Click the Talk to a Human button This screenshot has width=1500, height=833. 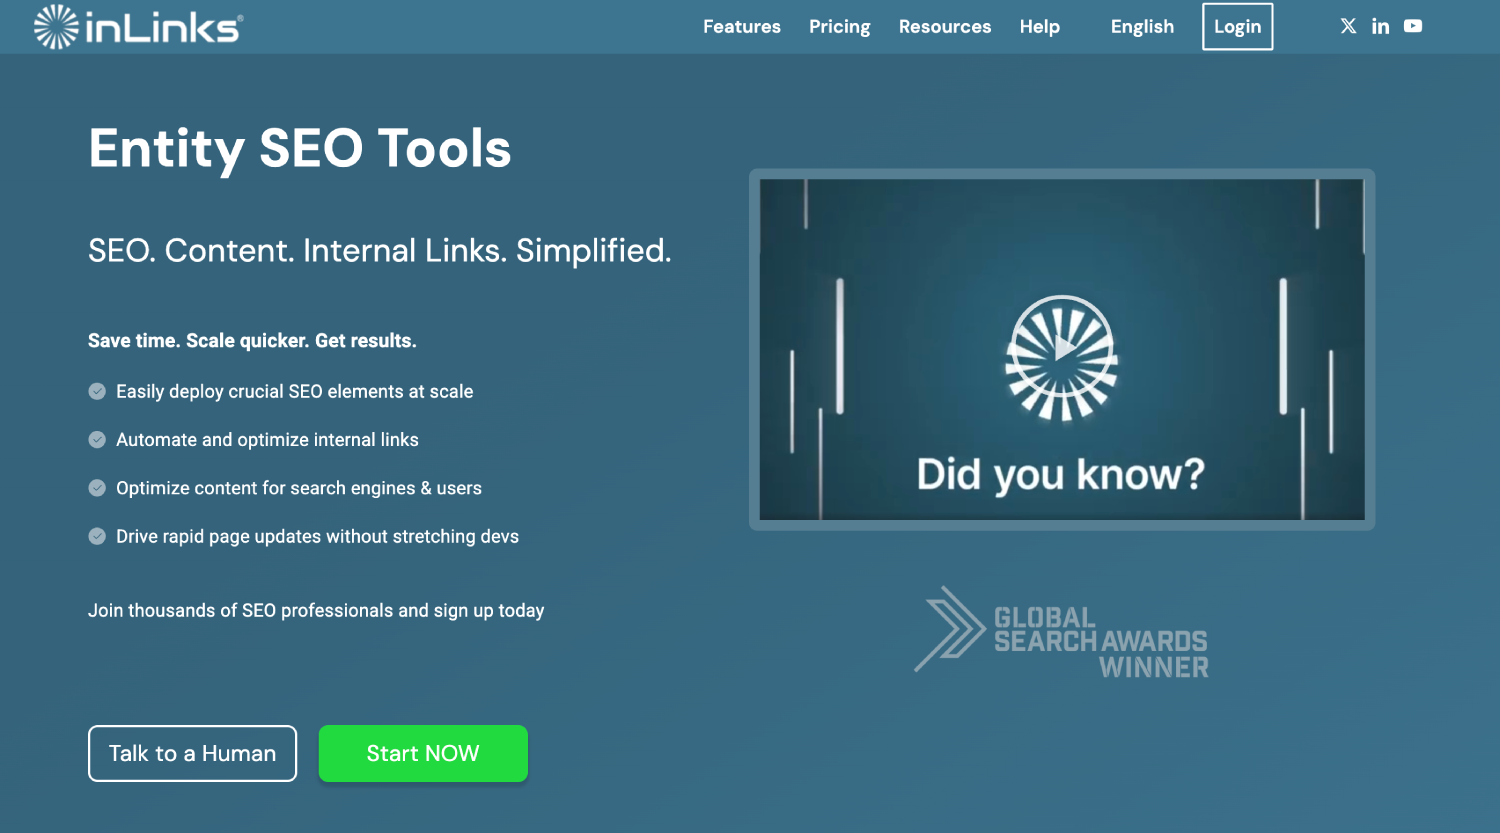(x=192, y=753)
